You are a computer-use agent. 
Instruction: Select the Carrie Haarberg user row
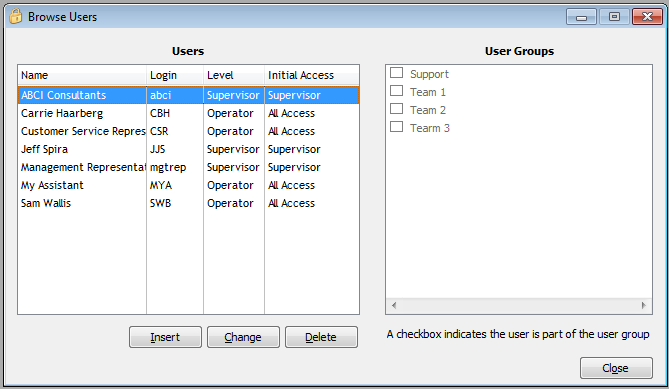tap(188, 113)
